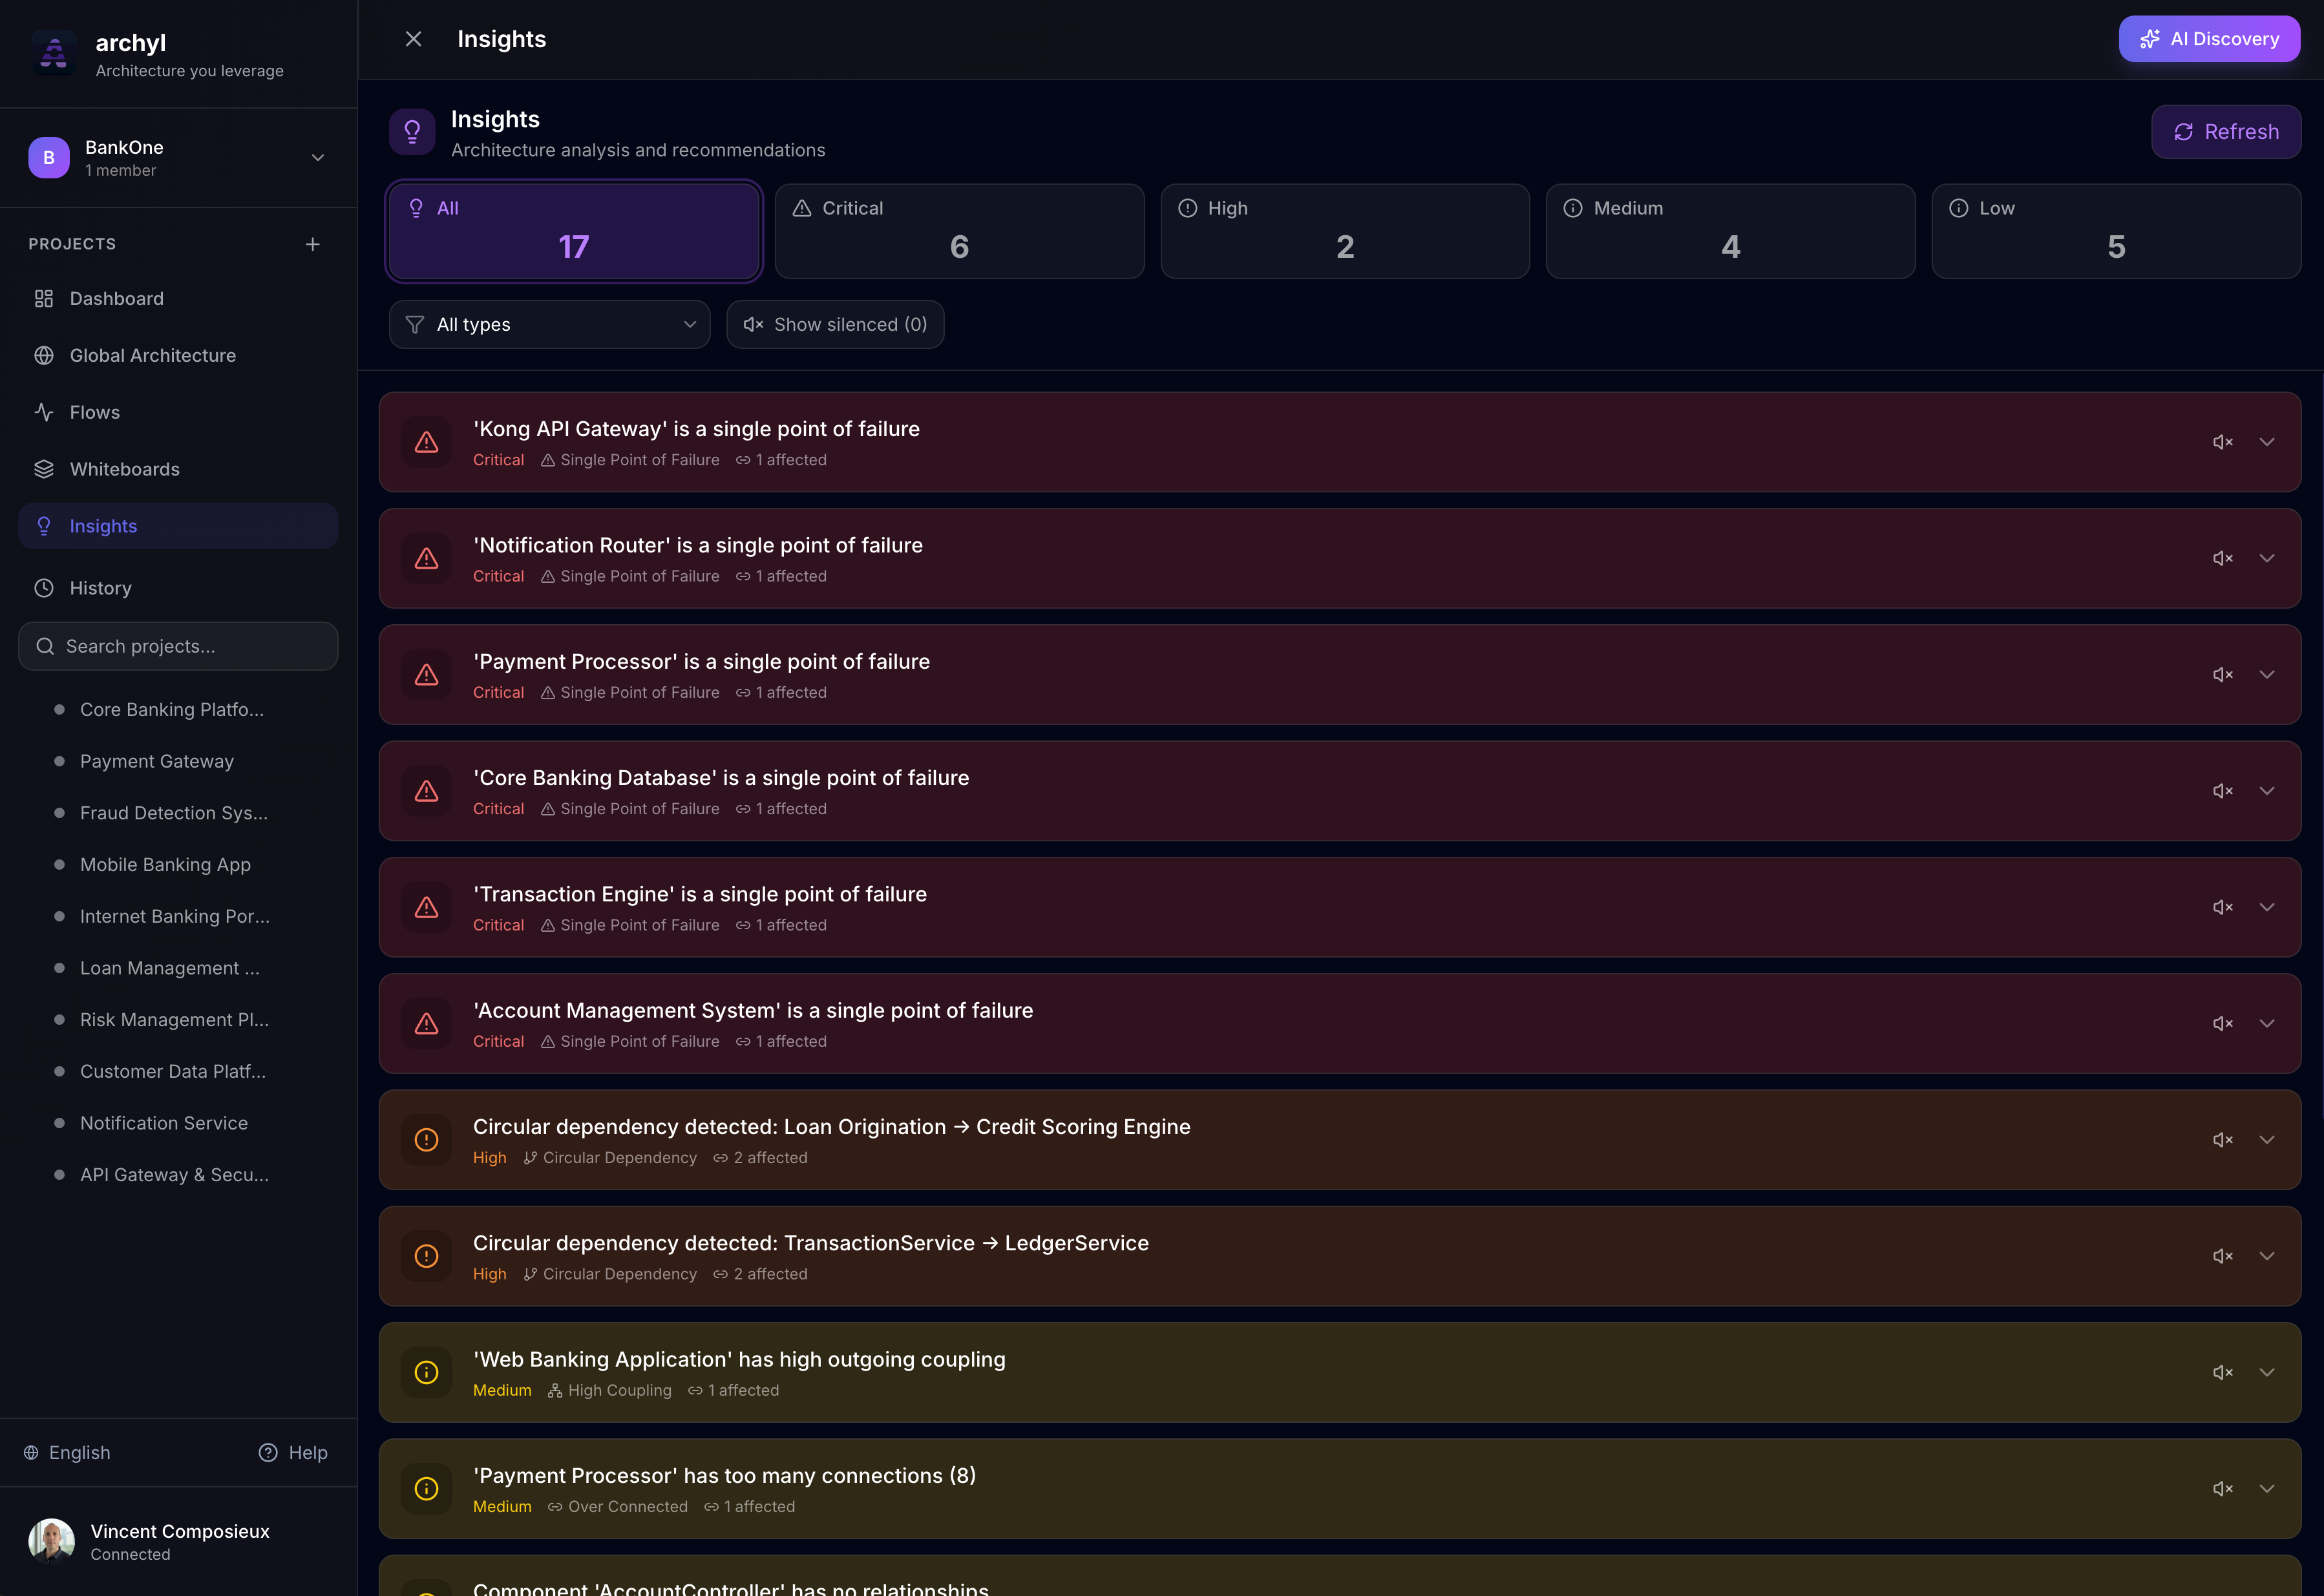Click the AI Discovery button
This screenshot has width=2324, height=1596.
coord(2208,39)
